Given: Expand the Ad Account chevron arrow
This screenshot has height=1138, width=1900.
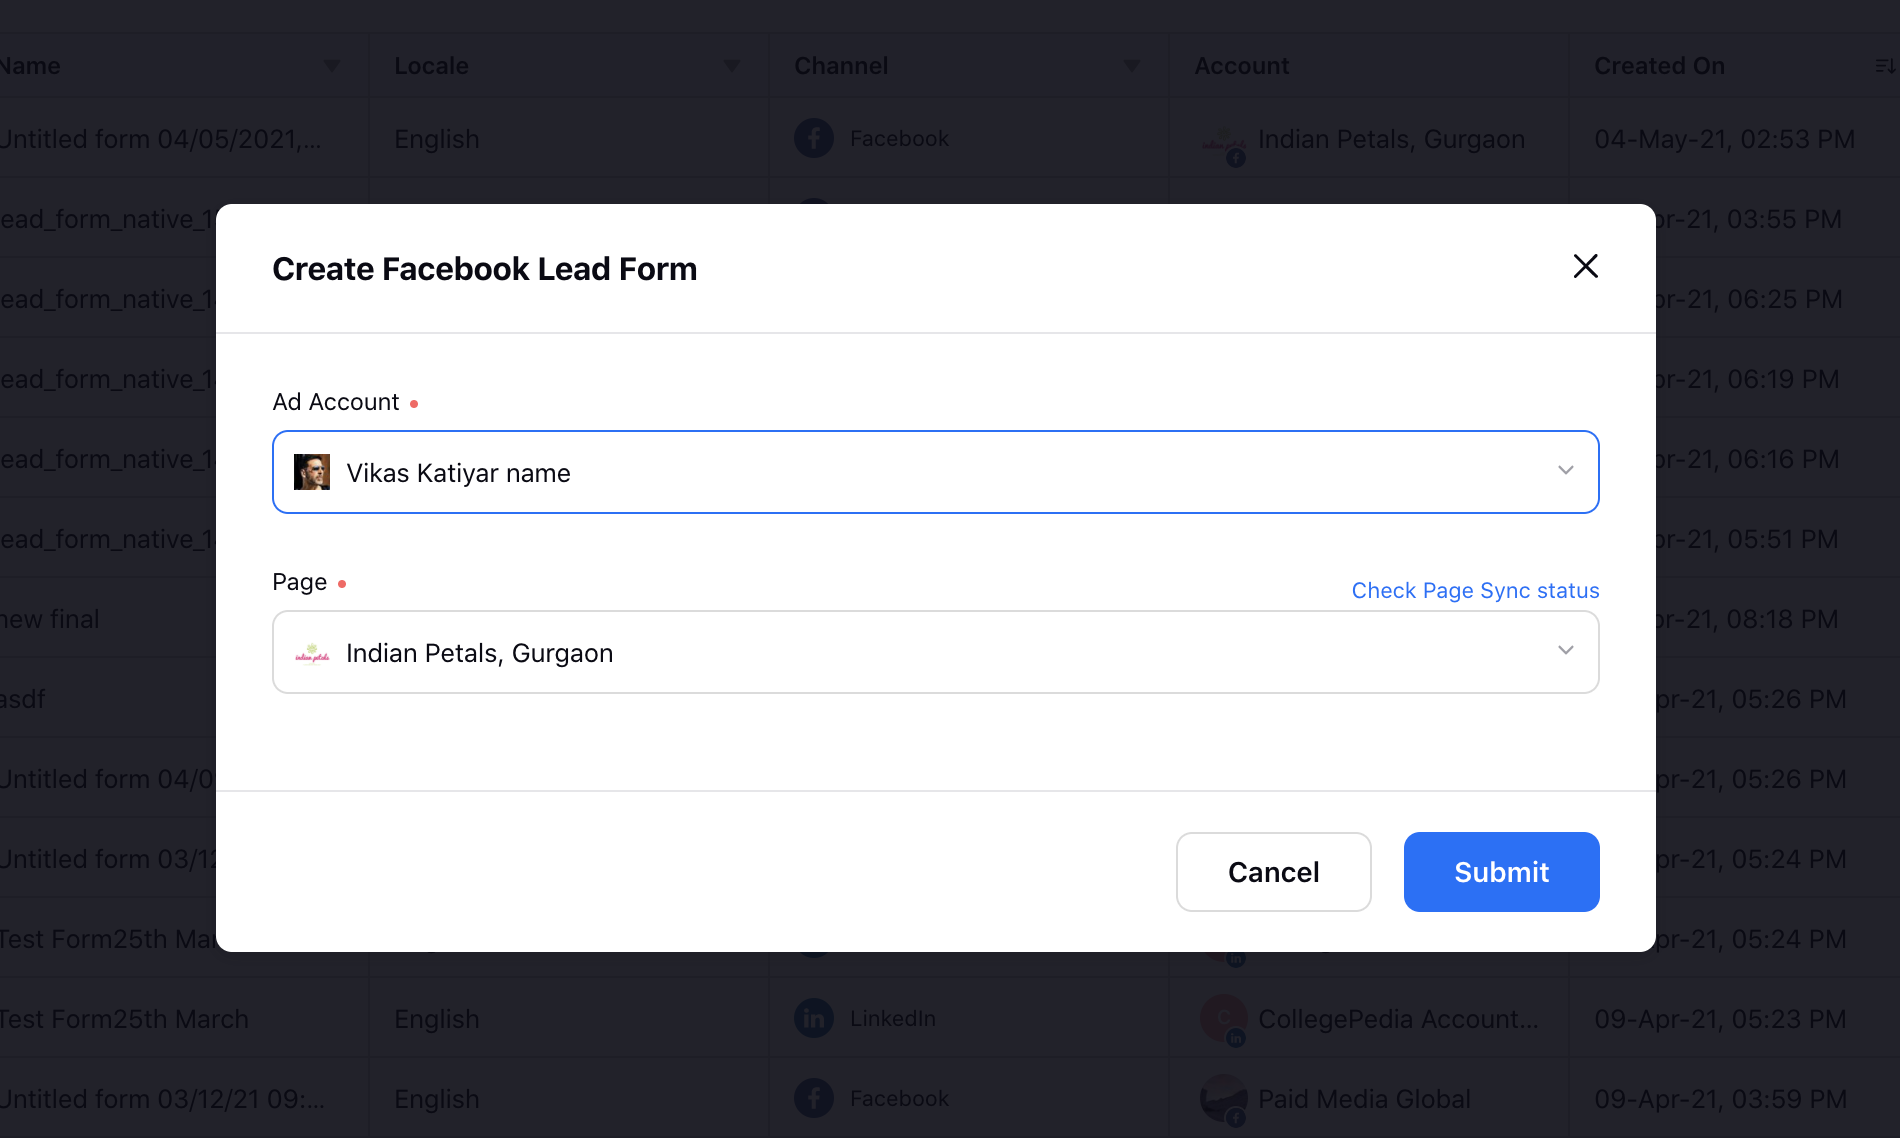Looking at the screenshot, I should click(1566, 470).
